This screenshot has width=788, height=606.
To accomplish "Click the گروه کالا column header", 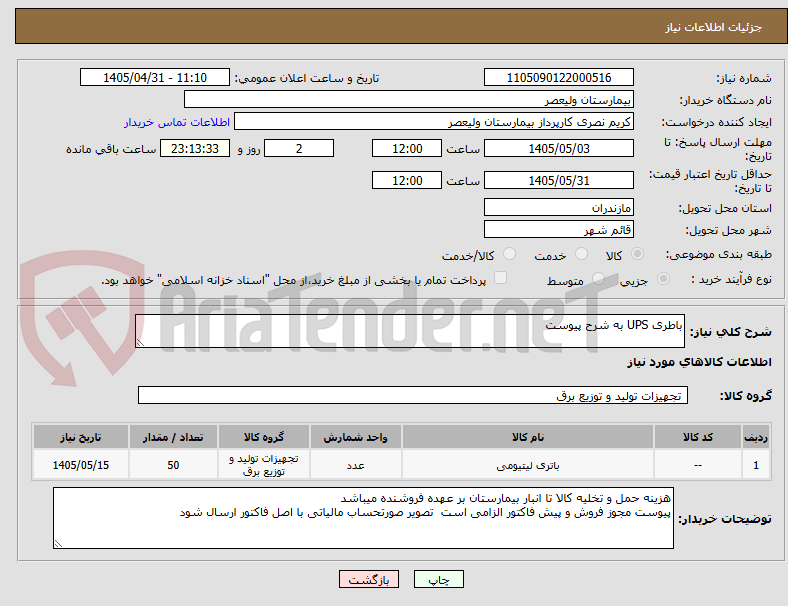I will 264,437.
